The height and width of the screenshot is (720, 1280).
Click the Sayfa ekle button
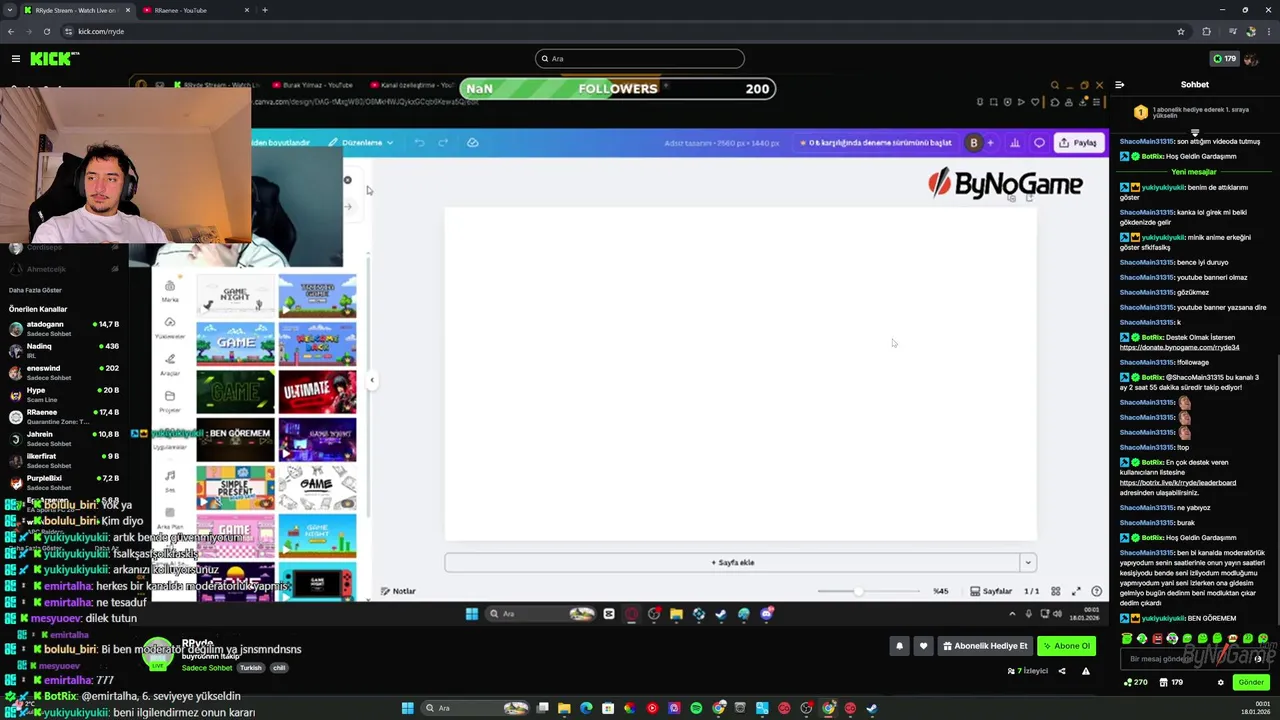coord(732,562)
